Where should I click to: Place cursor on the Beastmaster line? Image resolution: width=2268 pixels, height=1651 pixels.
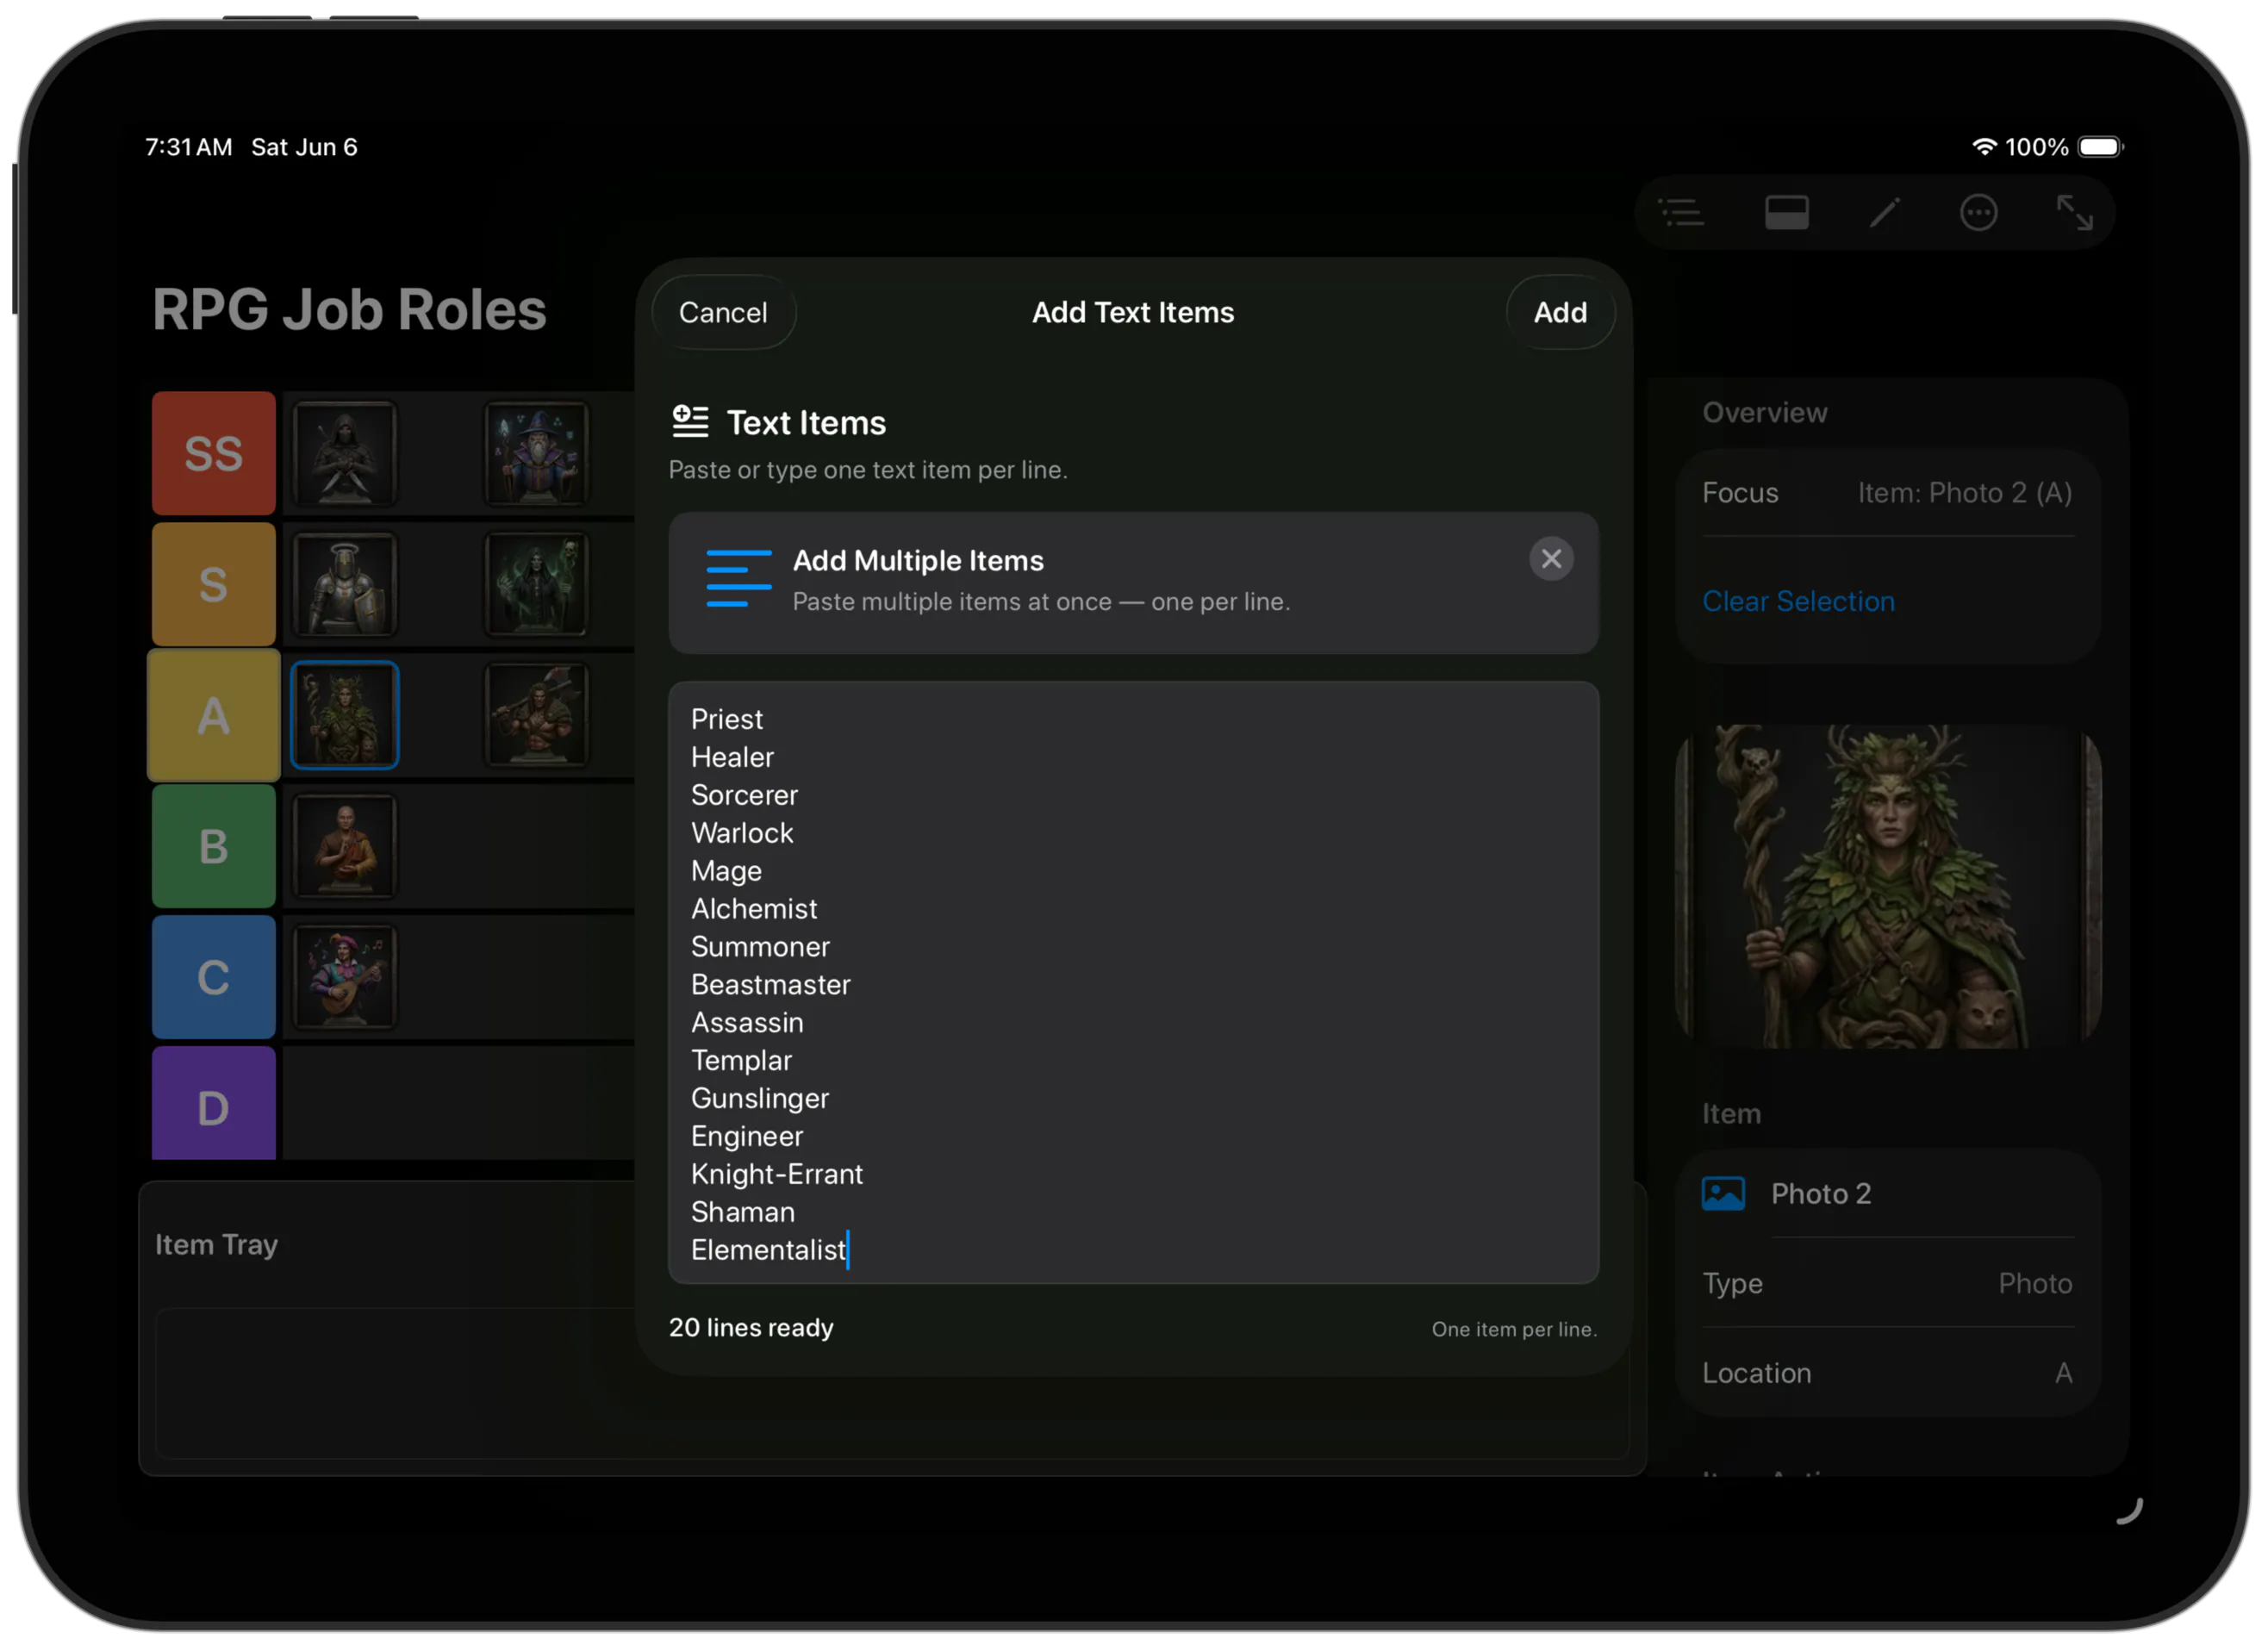[x=771, y=986]
